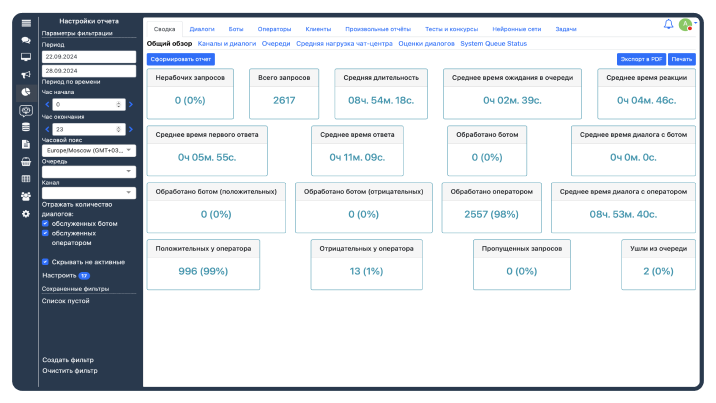Viewport: 716px width, 403px height.
Task: Click Среднее время реакции value 0ч 04м. 46с.
Action: 647,100
